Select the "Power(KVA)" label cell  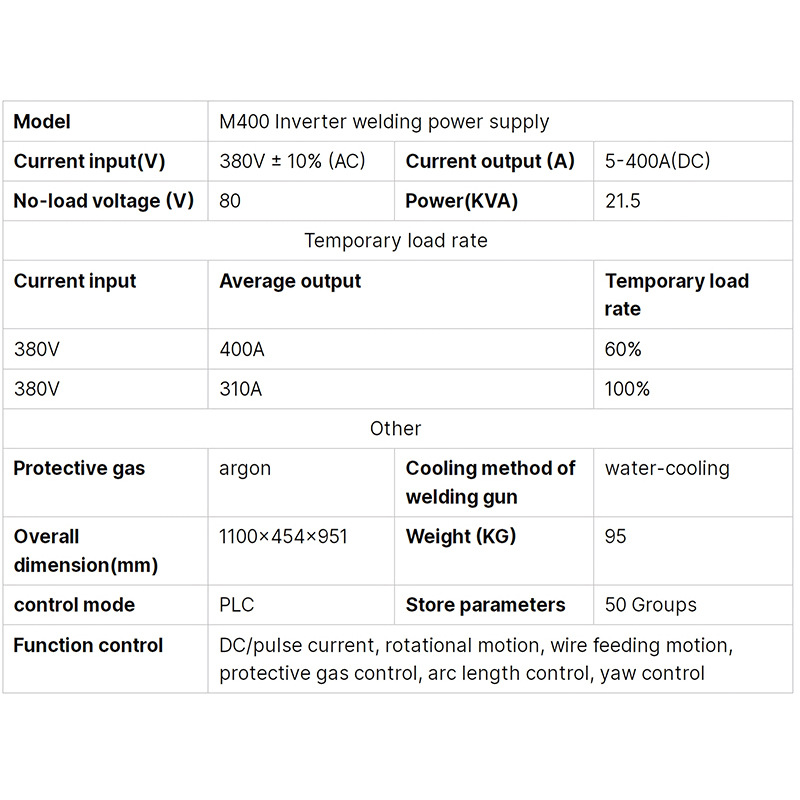point(461,201)
